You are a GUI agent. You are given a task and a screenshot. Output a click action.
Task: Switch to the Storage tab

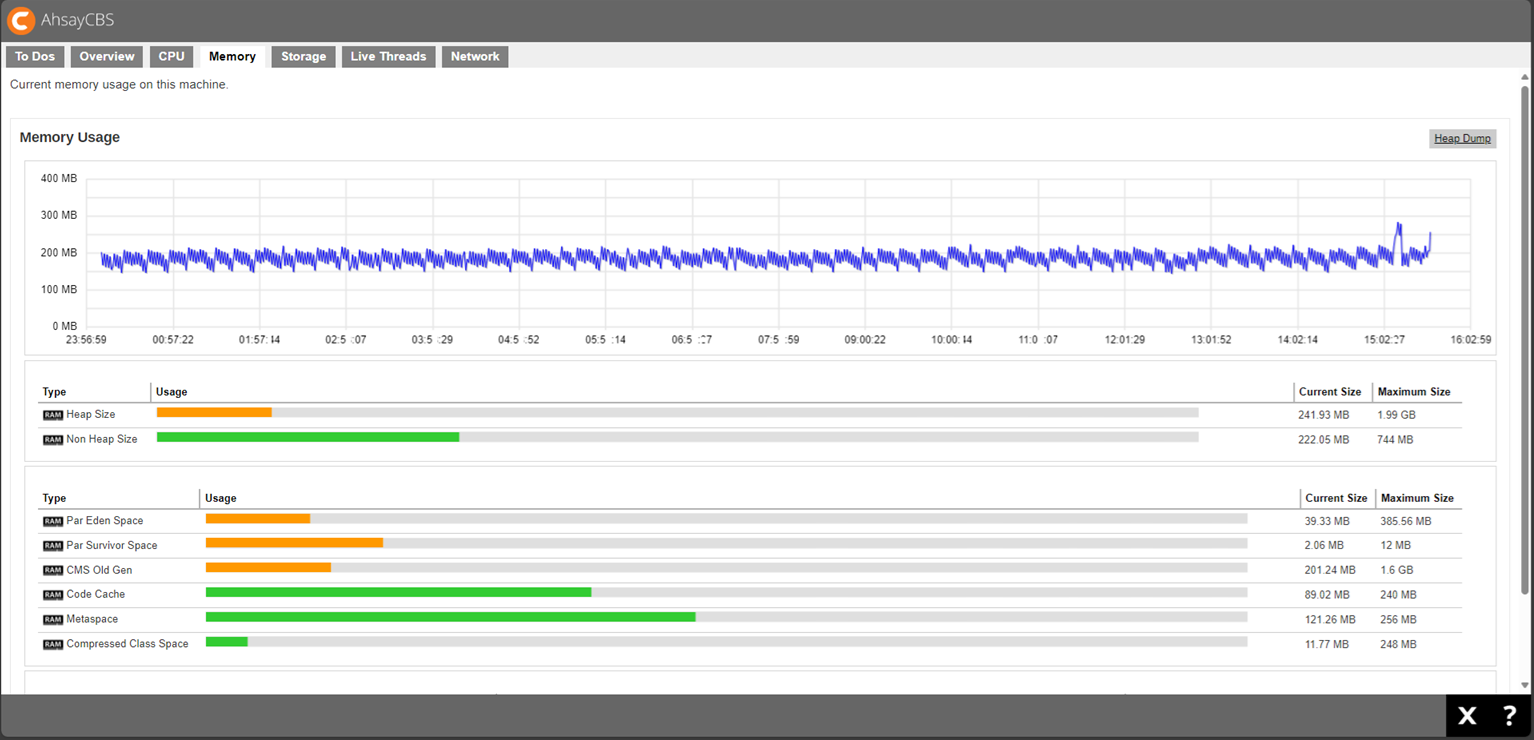303,57
